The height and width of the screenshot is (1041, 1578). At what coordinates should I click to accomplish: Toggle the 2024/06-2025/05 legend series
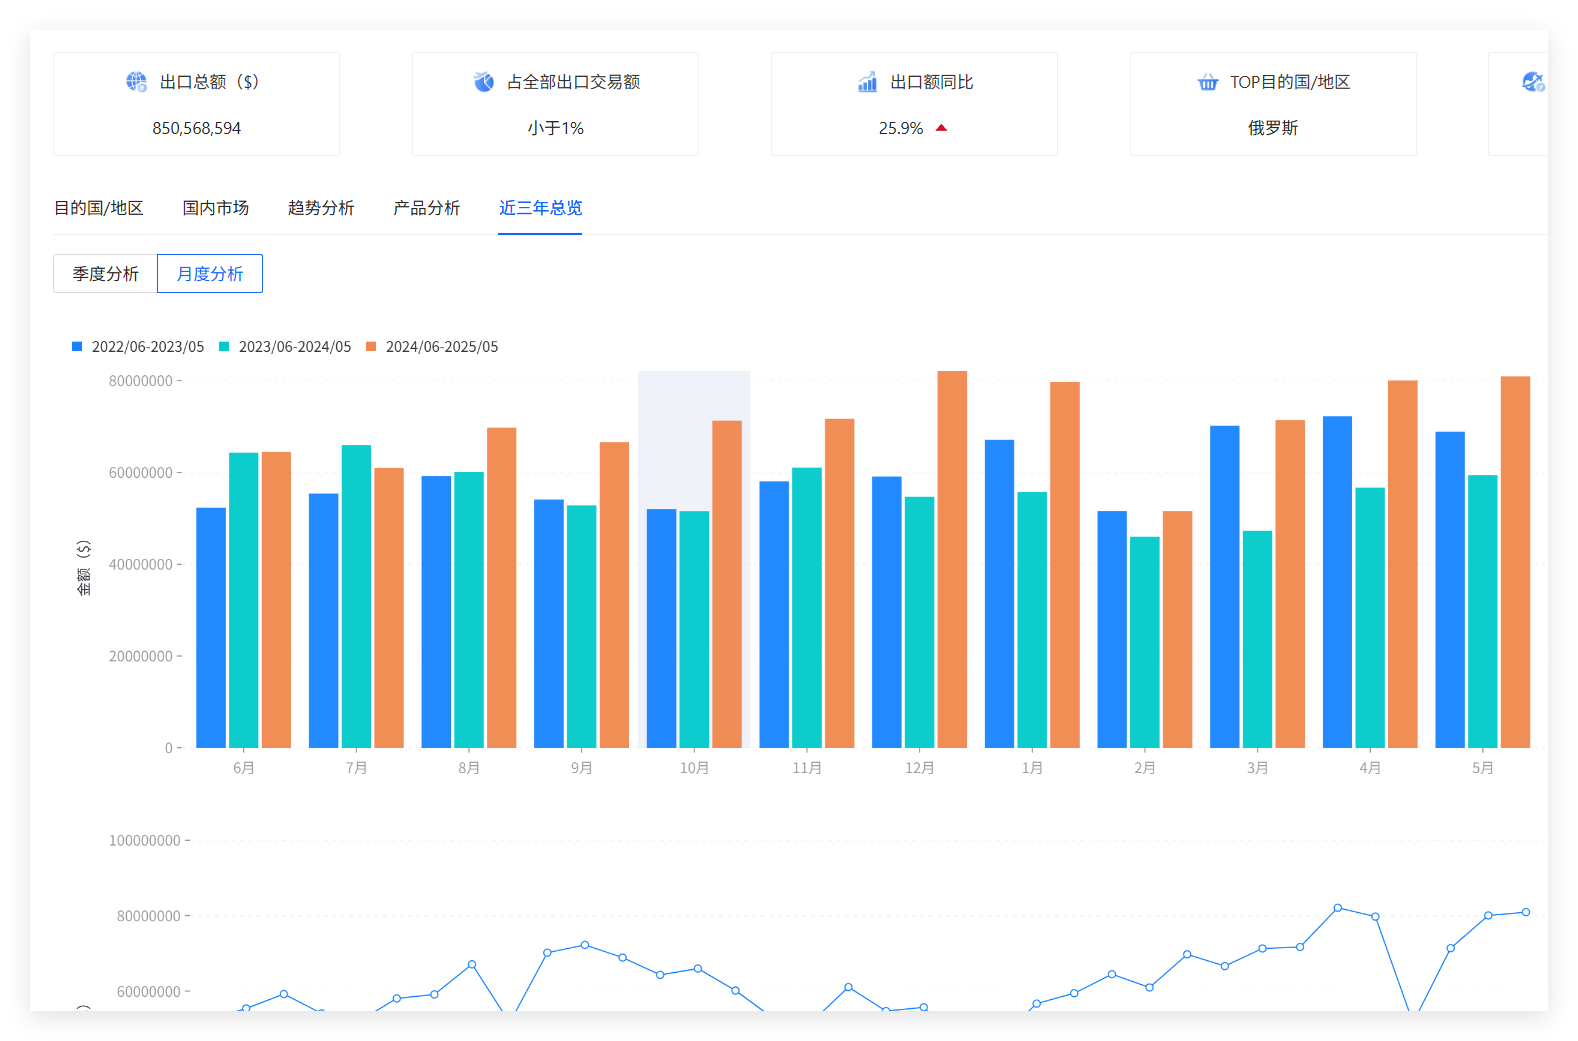[x=432, y=347]
